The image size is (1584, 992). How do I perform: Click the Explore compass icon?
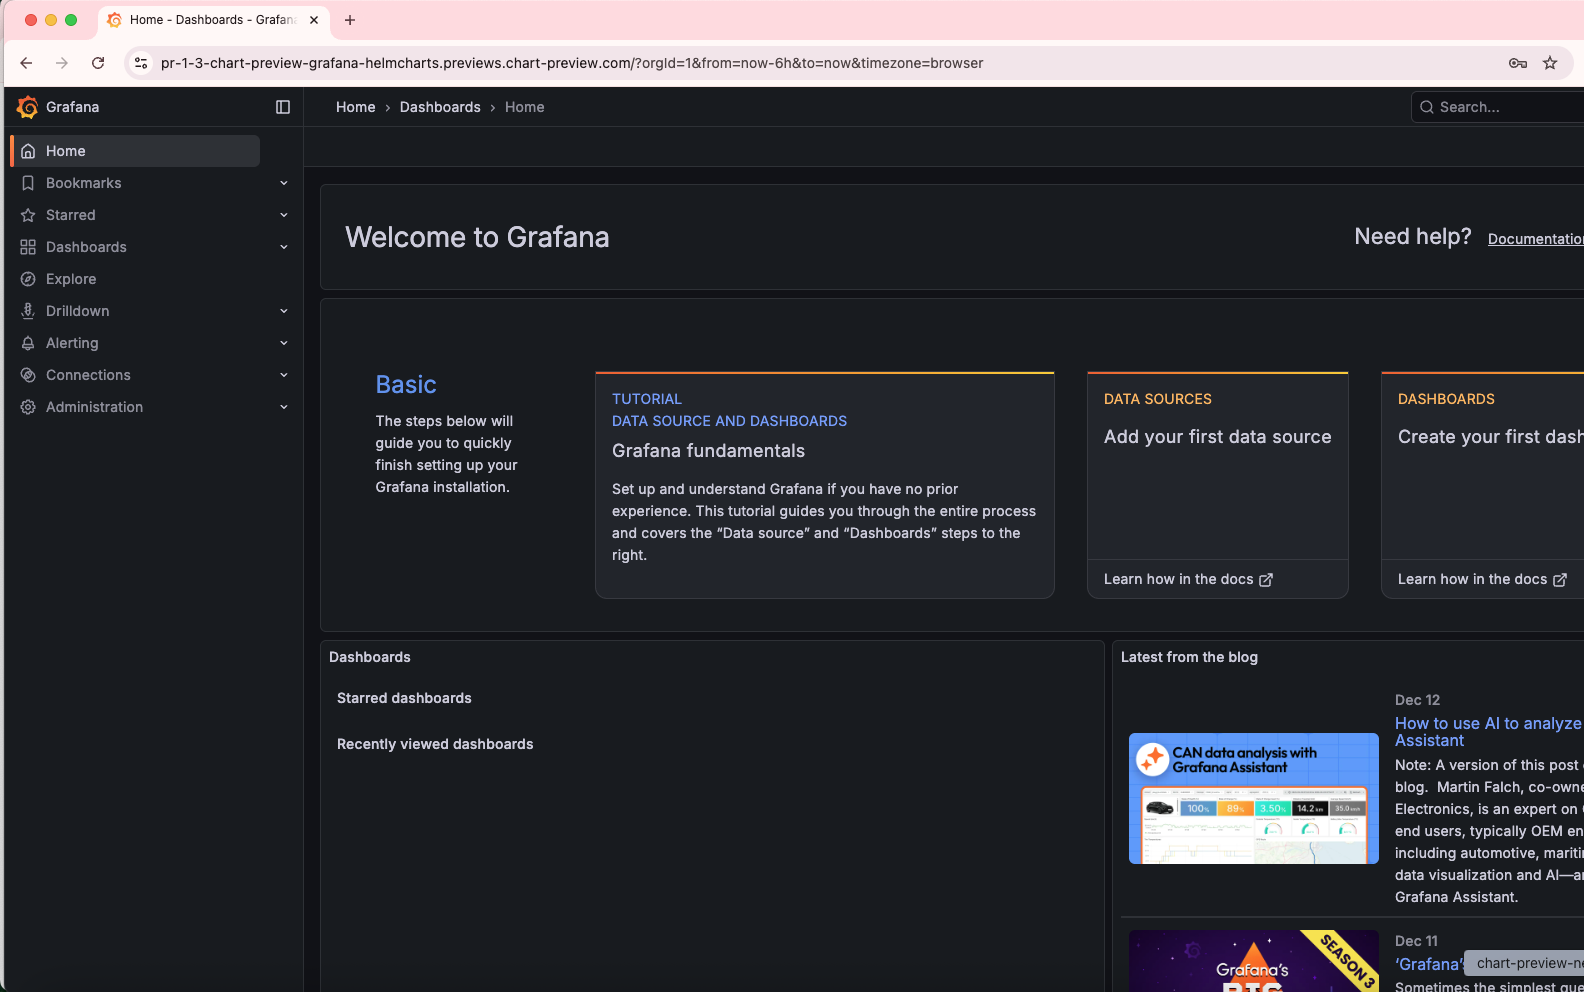click(x=28, y=279)
